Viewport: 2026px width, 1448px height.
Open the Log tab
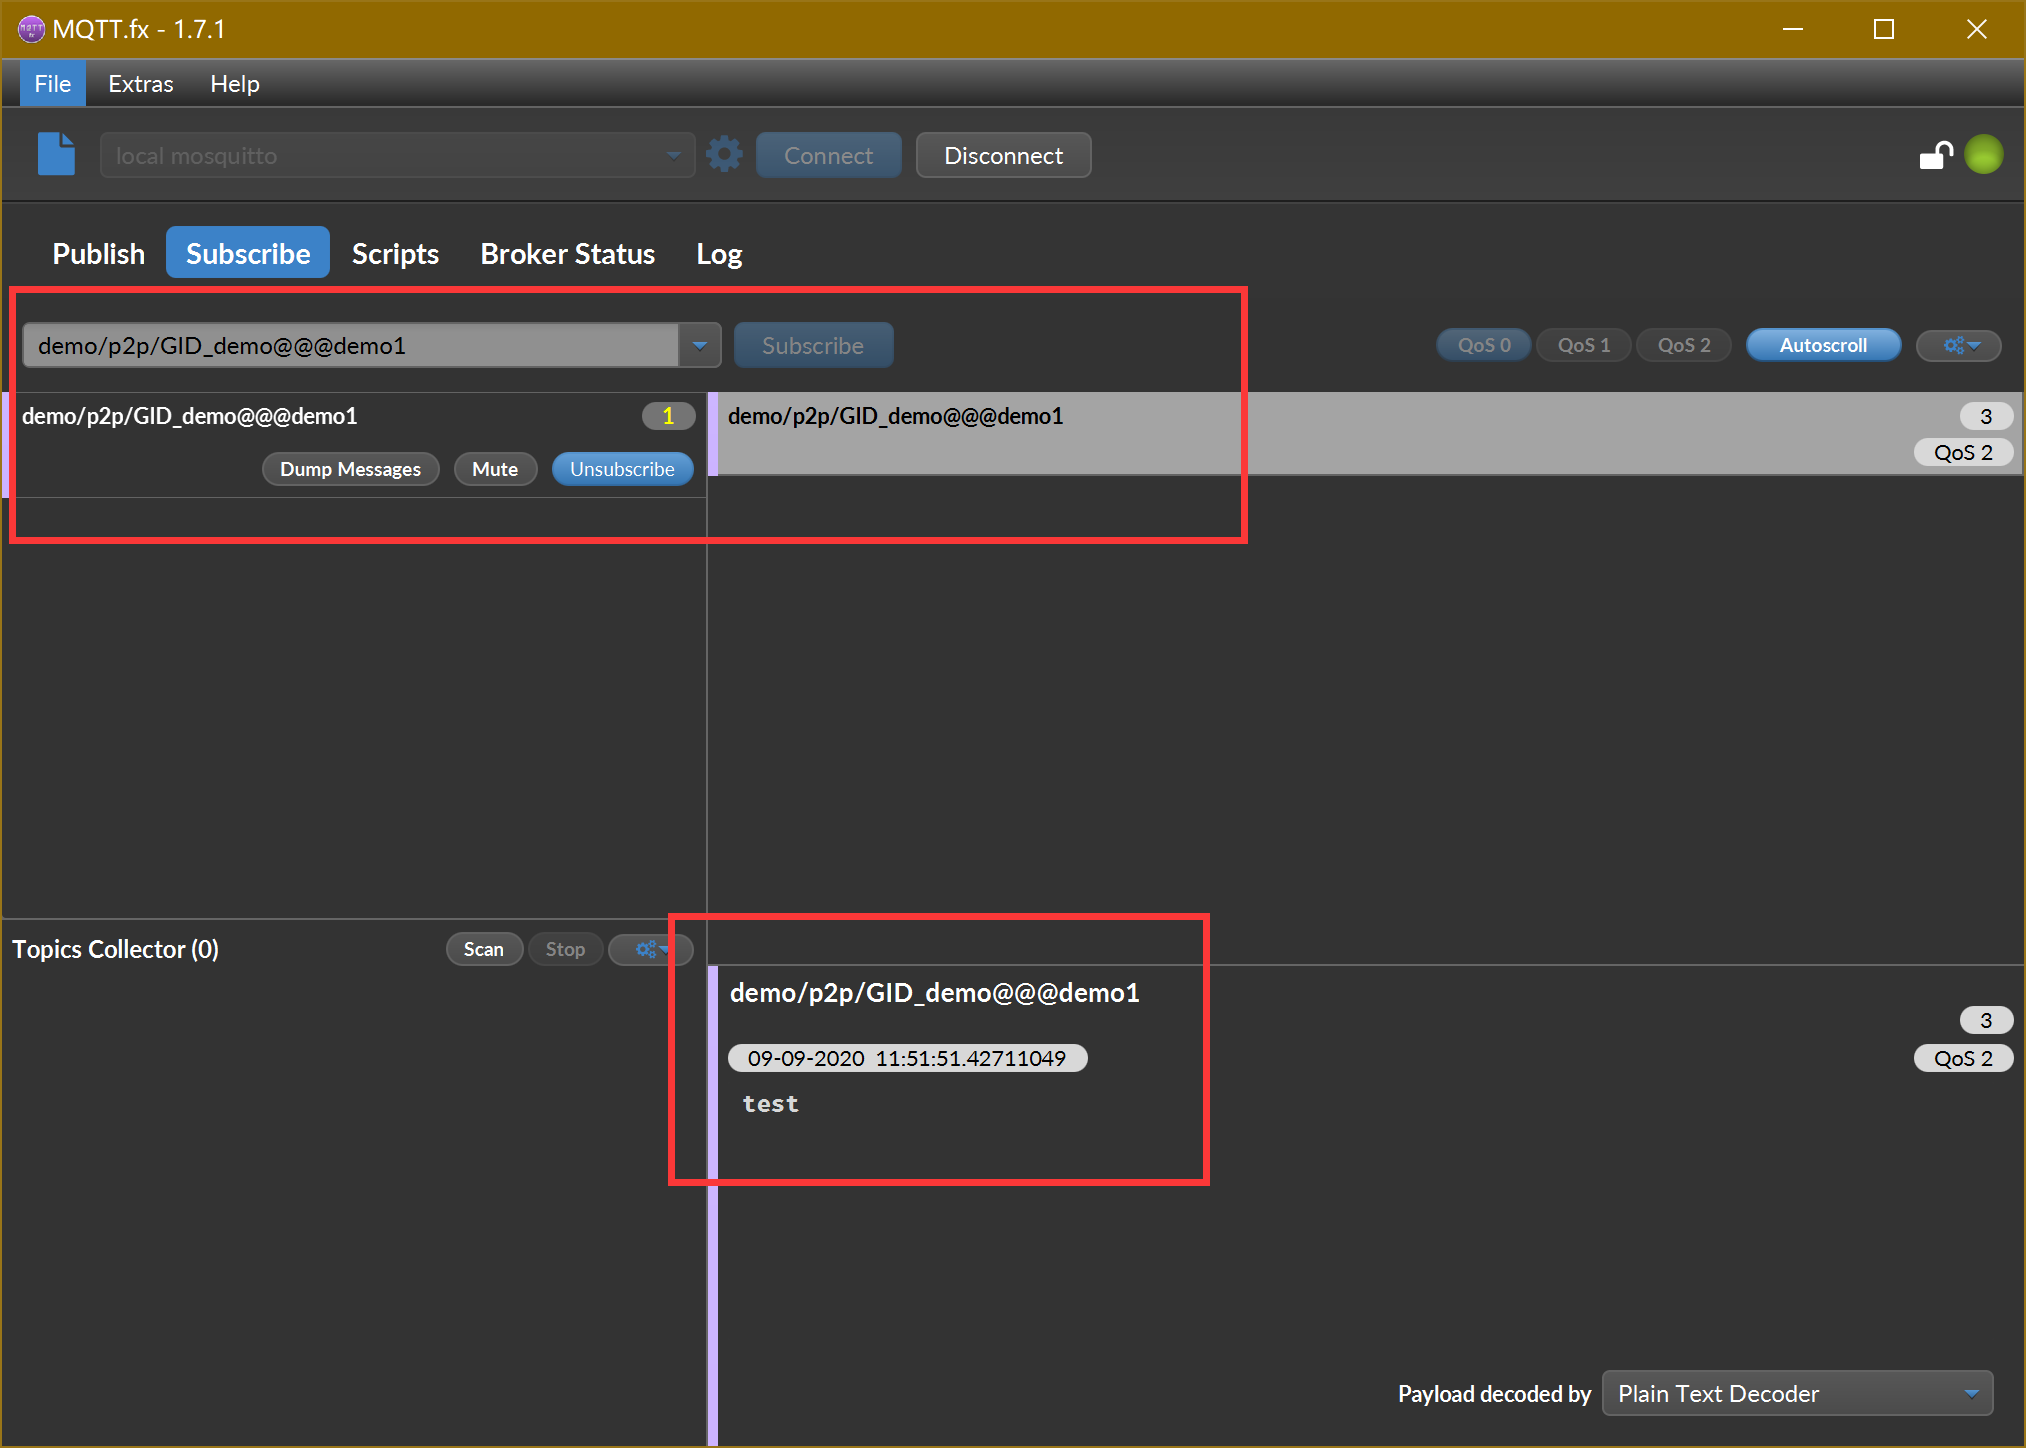click(719, 253)
